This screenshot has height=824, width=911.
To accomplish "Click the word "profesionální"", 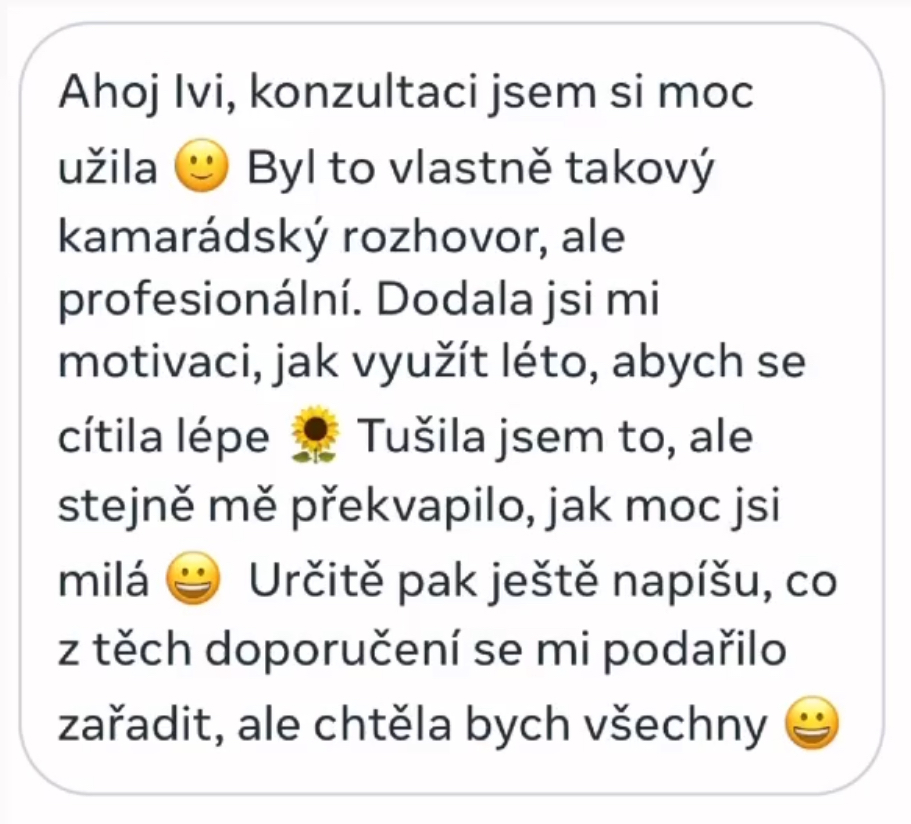I will point(210,302).
